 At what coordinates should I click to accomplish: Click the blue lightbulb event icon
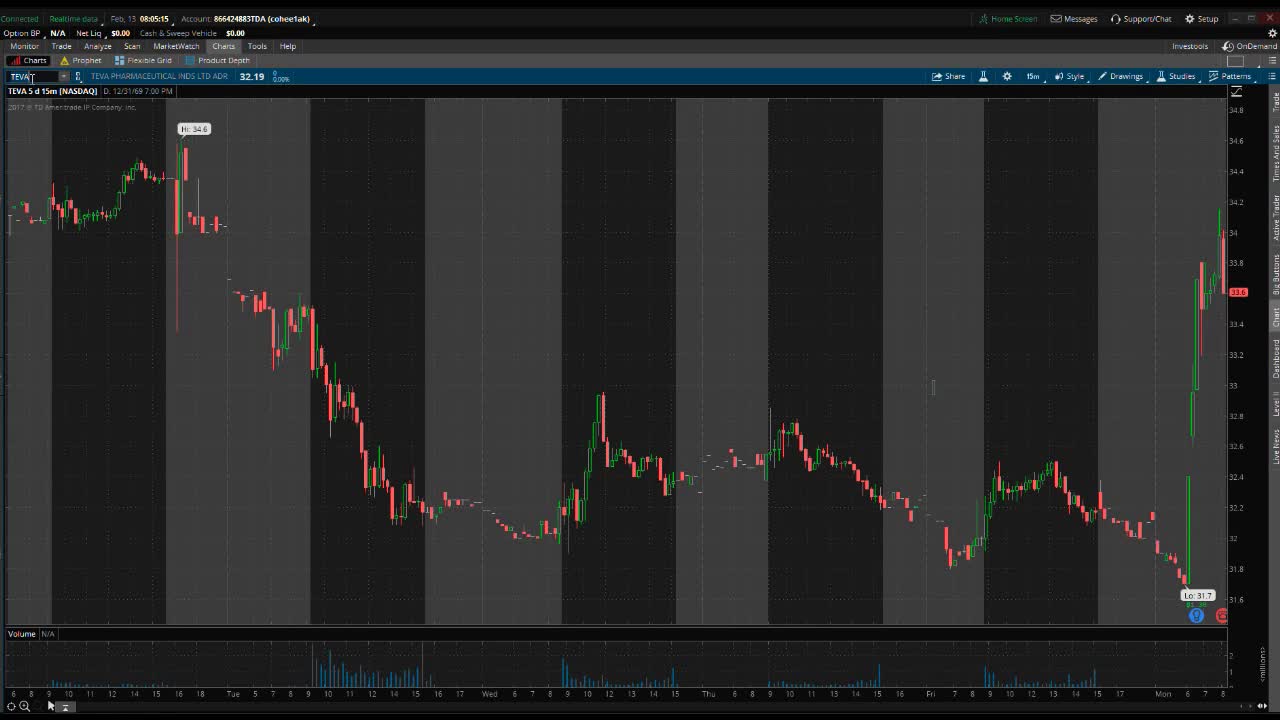tap(1196, 615)
